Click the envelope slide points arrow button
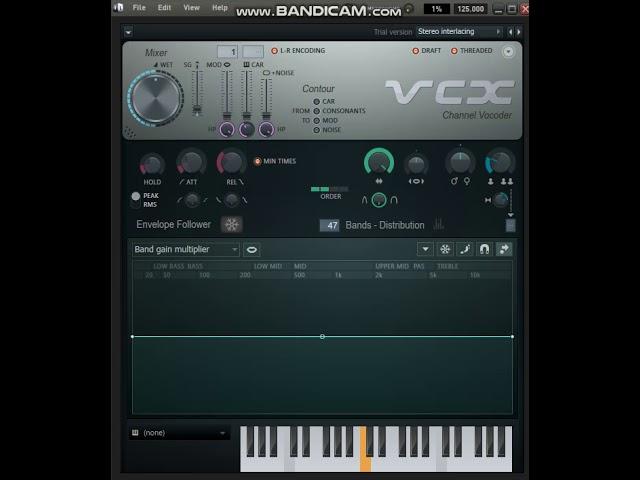640x480 pixels. (x=504, y=249)
